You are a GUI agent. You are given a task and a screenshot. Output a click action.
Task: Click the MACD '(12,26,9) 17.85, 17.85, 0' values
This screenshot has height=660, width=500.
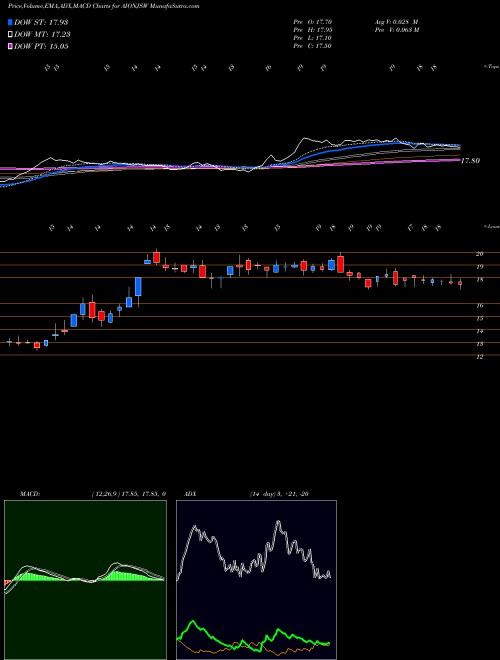tap(129, 494)
